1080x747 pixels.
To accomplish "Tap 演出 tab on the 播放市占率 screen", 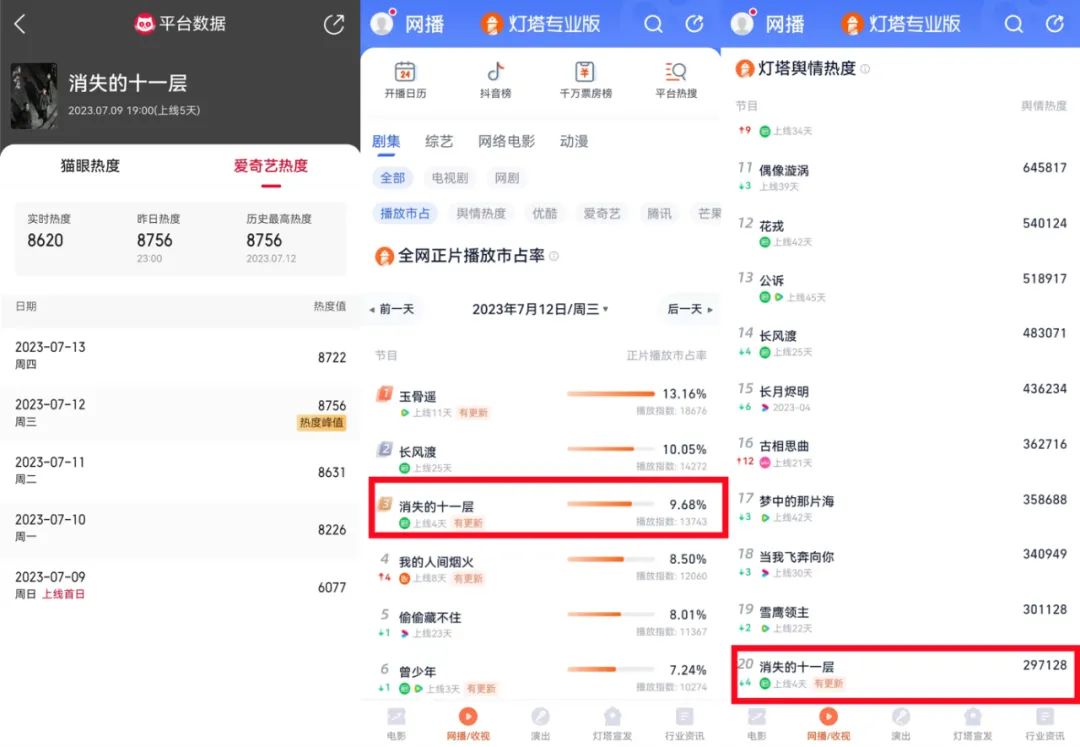I will coord(540,724).
